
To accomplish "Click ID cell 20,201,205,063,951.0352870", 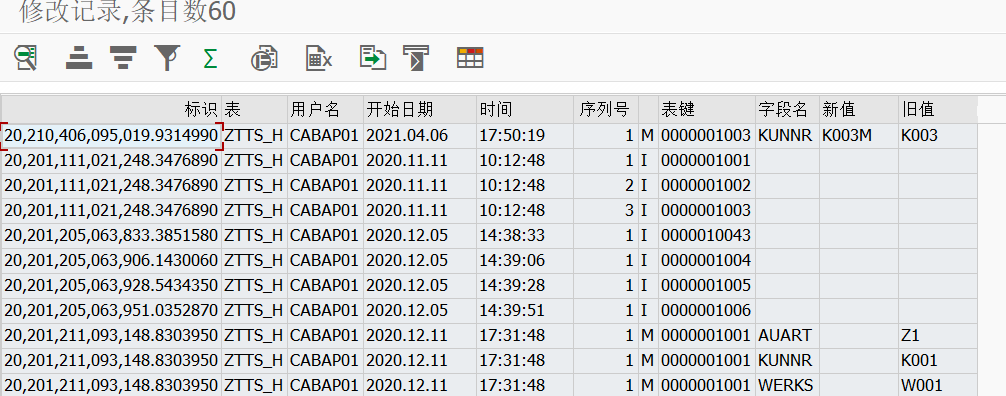I will (112, 311).
